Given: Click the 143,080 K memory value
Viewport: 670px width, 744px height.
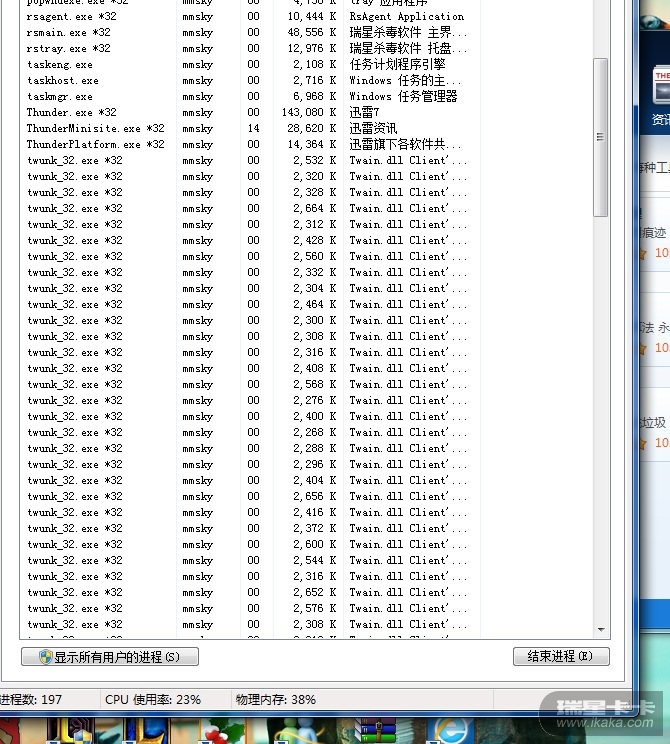Looking at the screenshot, I should (309, 112).
